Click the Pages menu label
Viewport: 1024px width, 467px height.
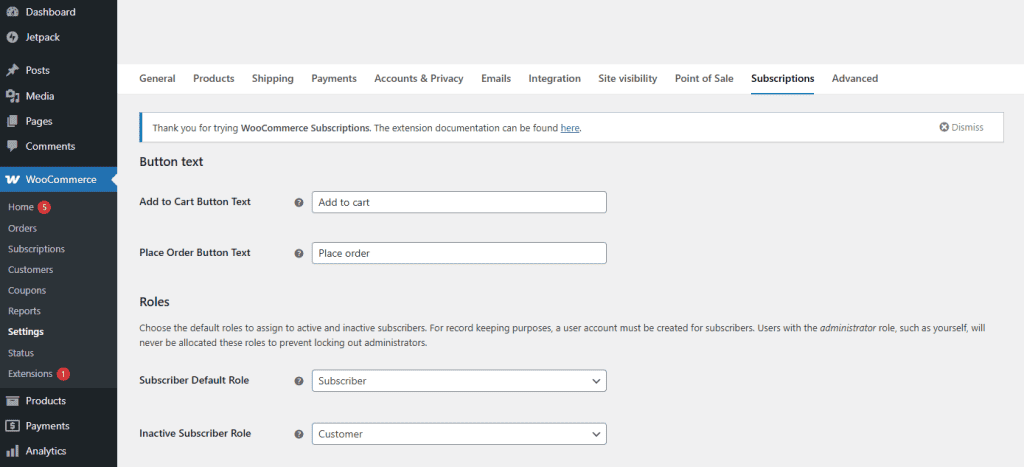39,121
